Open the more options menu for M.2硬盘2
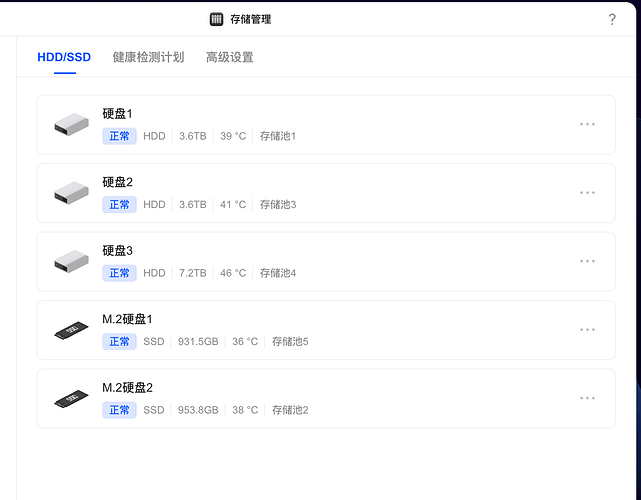This screenshot has height=500, width=641. [x=587, y=398]
